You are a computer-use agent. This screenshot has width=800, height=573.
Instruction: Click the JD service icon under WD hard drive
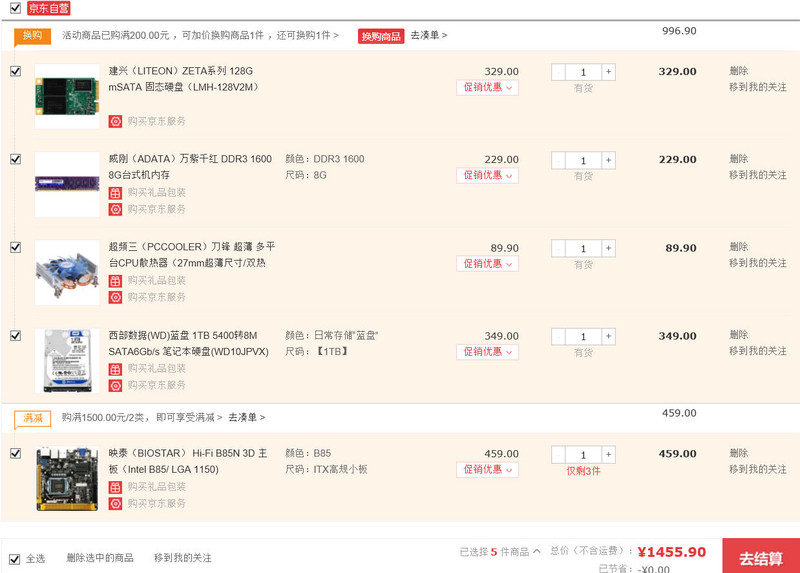tap(115, 385)
